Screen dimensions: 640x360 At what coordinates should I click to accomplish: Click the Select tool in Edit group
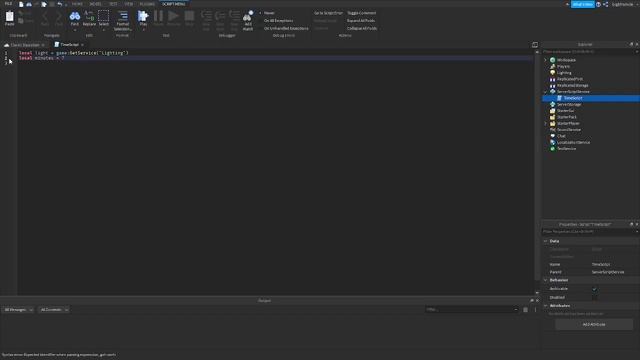[x=104, y=16]
